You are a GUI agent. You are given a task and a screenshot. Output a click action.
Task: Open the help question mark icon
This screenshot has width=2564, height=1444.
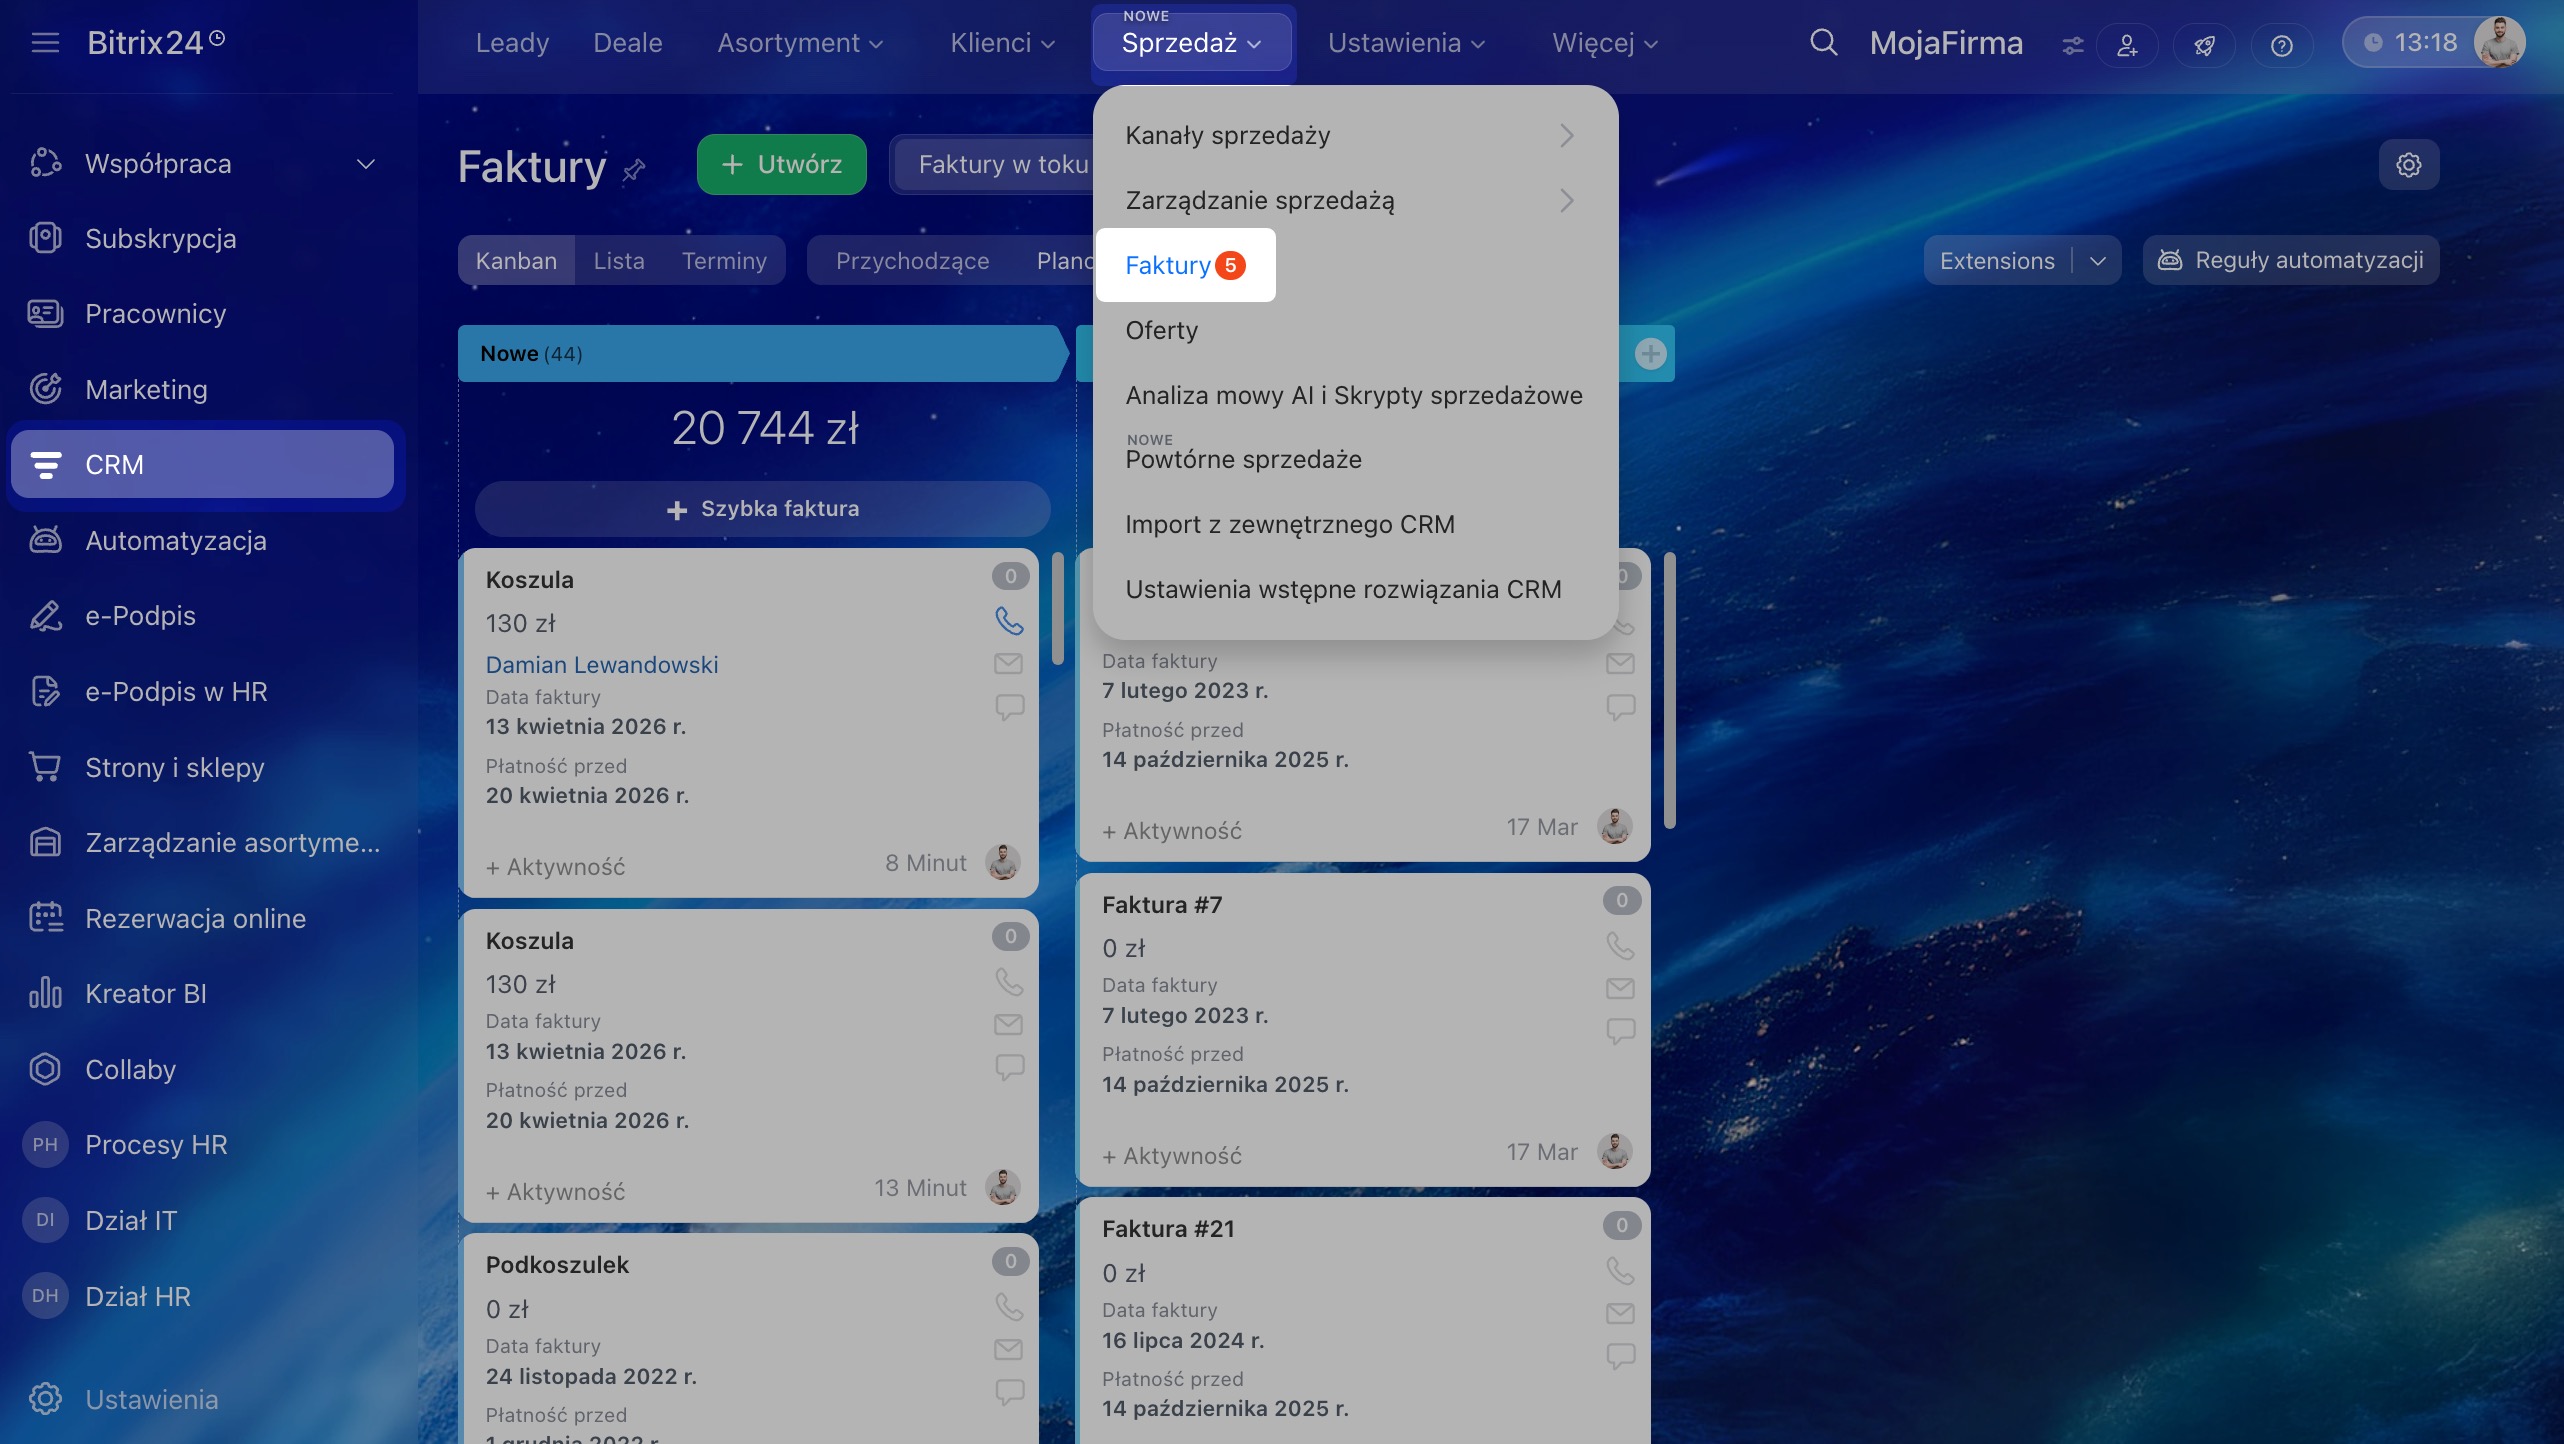point(2281,45)
